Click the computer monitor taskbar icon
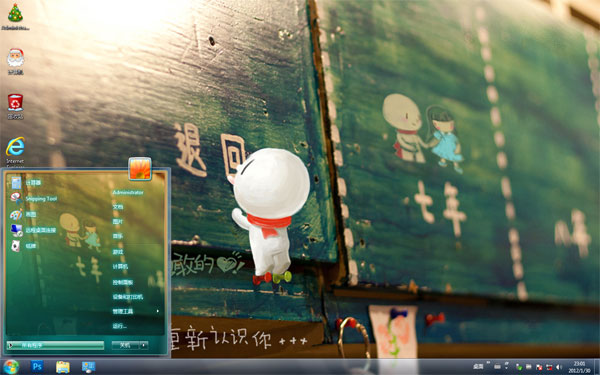The height and width of the screenshot is (375, 600). point(88,367)
